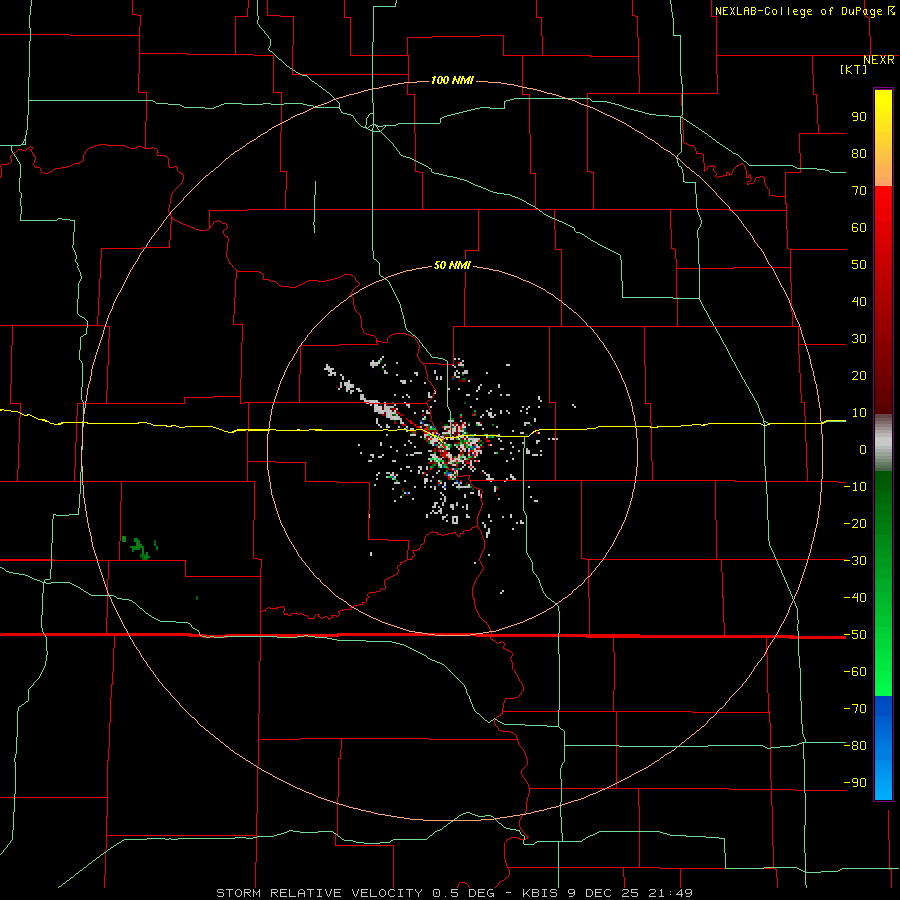Click the 21:49 timestamp in caption
The image size is (900, 900).
(x=670, y=893)
